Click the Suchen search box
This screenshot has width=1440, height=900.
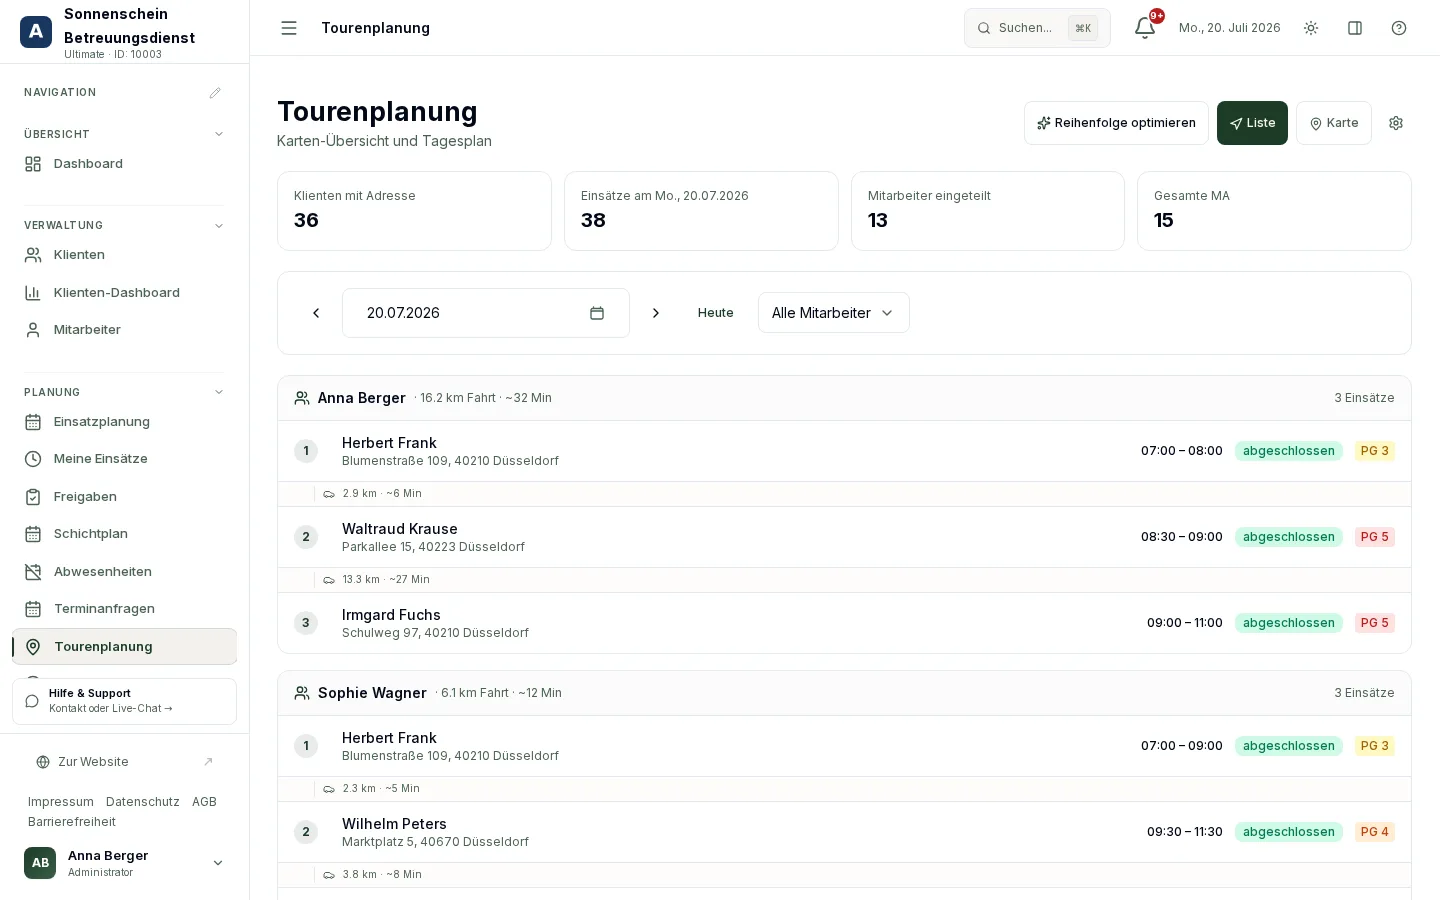tap(1037, 28)
